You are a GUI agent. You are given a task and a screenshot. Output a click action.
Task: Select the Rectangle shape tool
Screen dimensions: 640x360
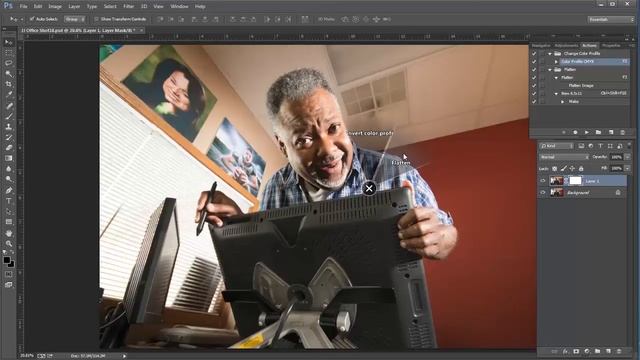tap(8, 222)
